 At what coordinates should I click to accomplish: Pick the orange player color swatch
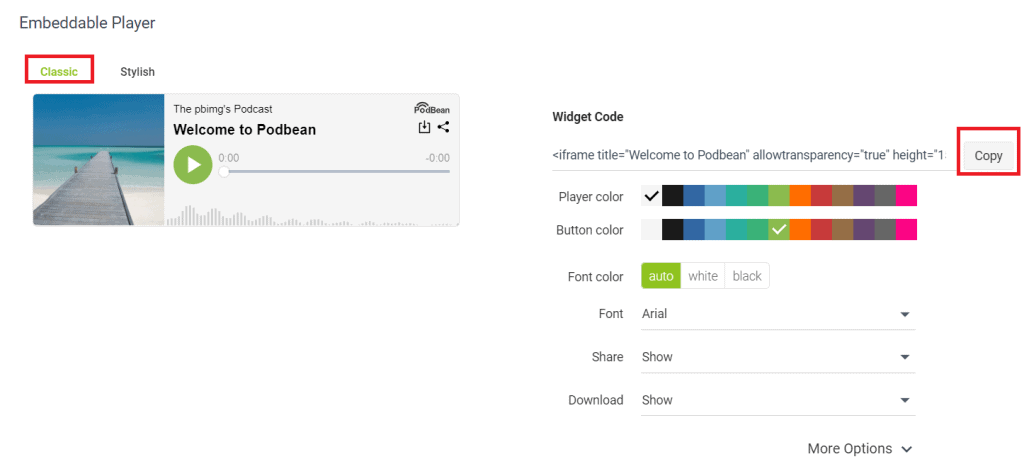click(x=800, y=195)
